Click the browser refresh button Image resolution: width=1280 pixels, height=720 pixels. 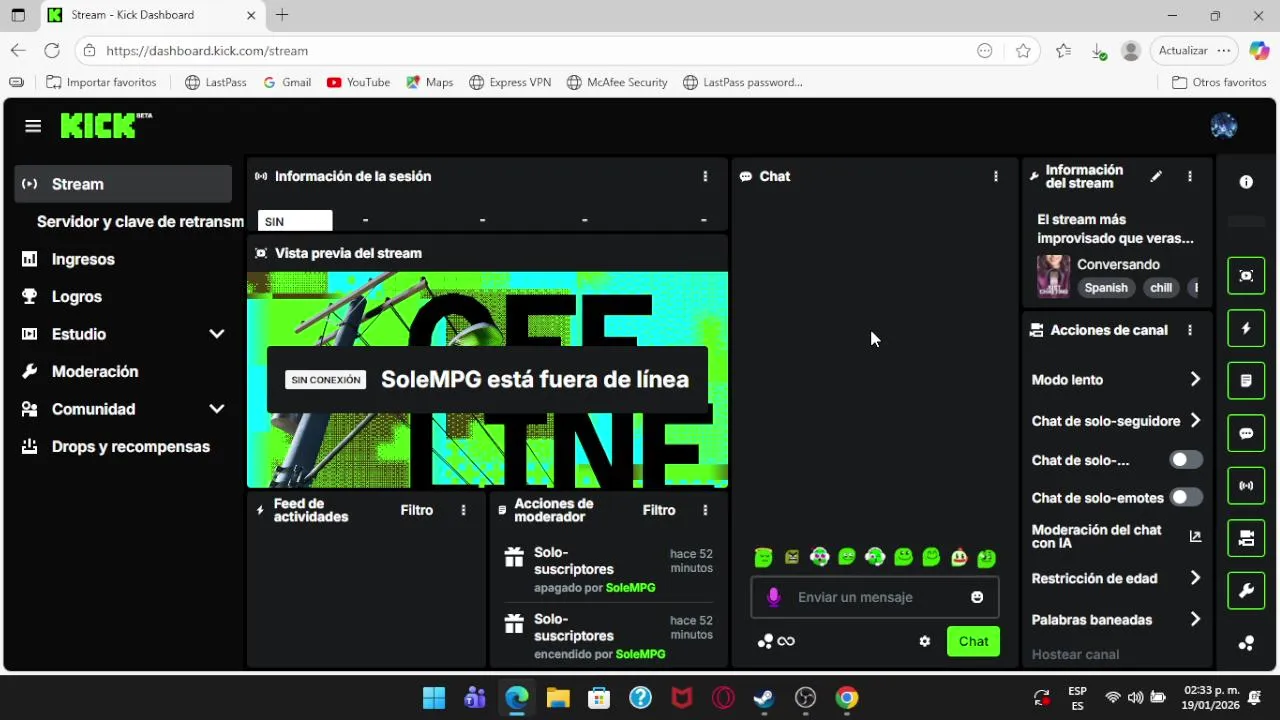52,50
